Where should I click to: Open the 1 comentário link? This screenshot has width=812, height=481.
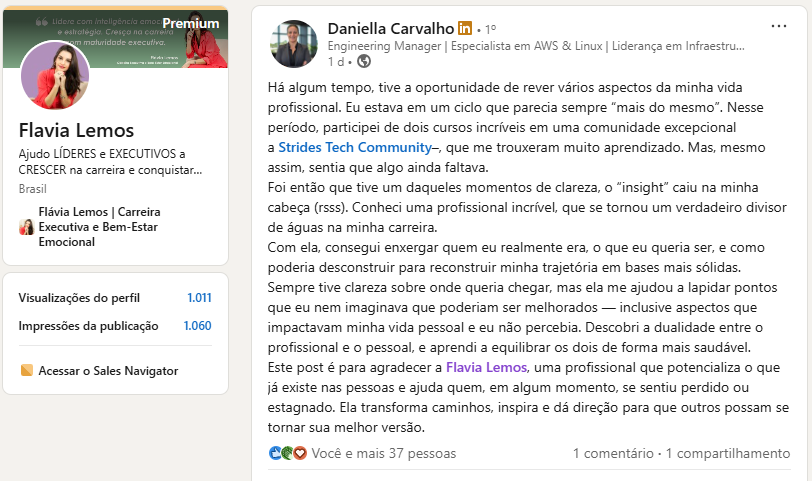pos(615,453)
